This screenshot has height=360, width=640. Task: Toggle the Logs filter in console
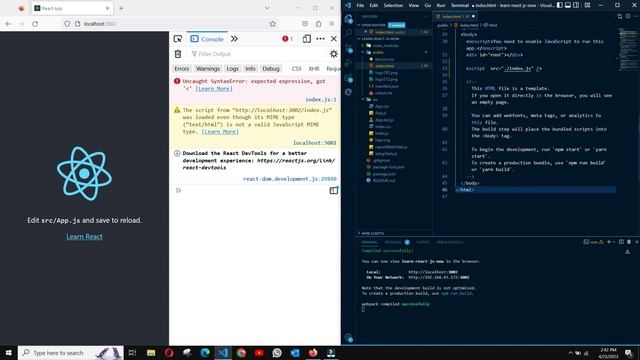click(x=232, y=69)
